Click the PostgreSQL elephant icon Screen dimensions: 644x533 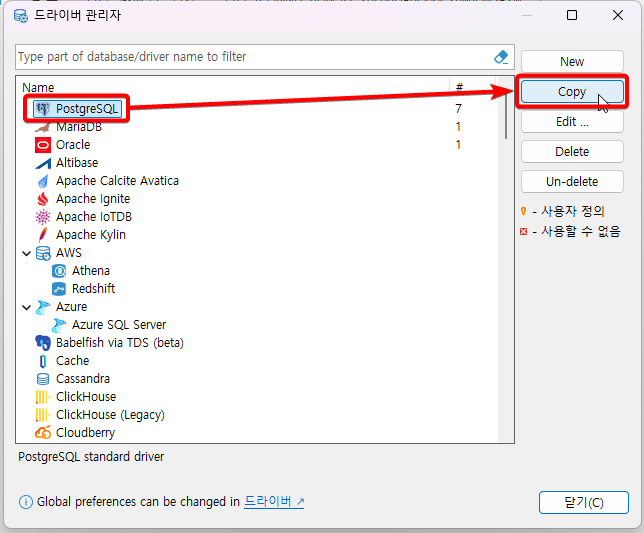43,109
